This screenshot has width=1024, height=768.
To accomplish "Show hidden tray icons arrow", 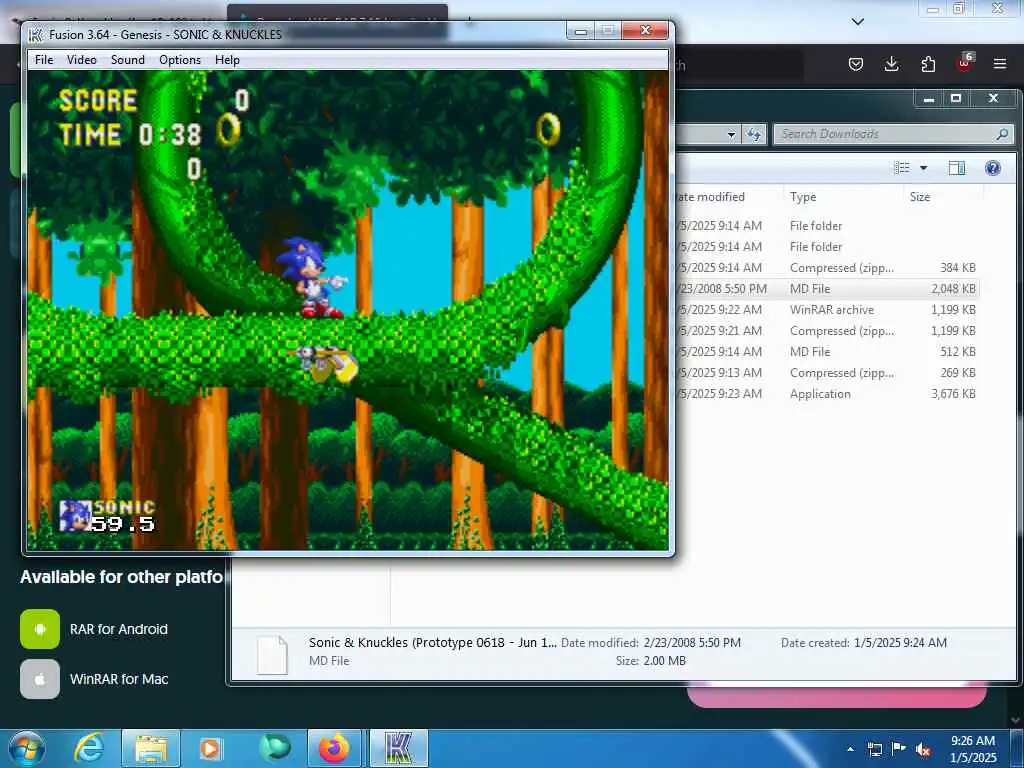I will (x=850, y=749).
